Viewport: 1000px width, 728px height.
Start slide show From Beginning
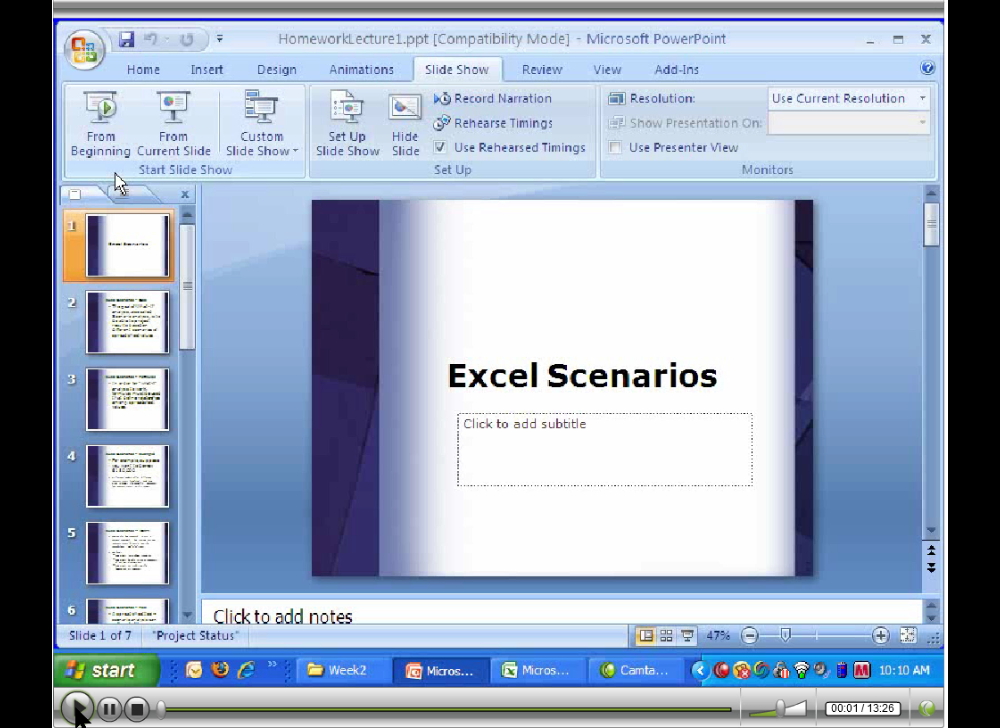(100, 123)
